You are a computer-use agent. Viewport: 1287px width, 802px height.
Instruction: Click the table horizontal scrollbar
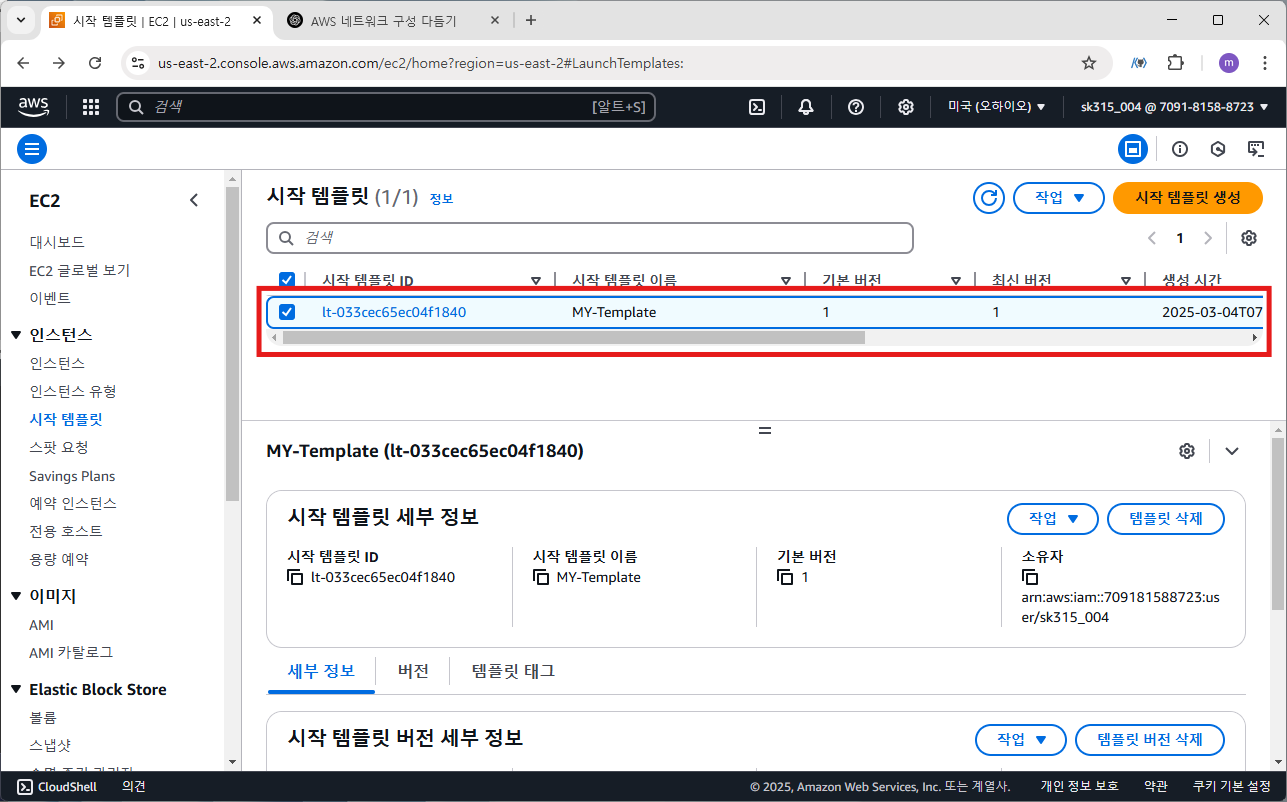tap(574, 338)
